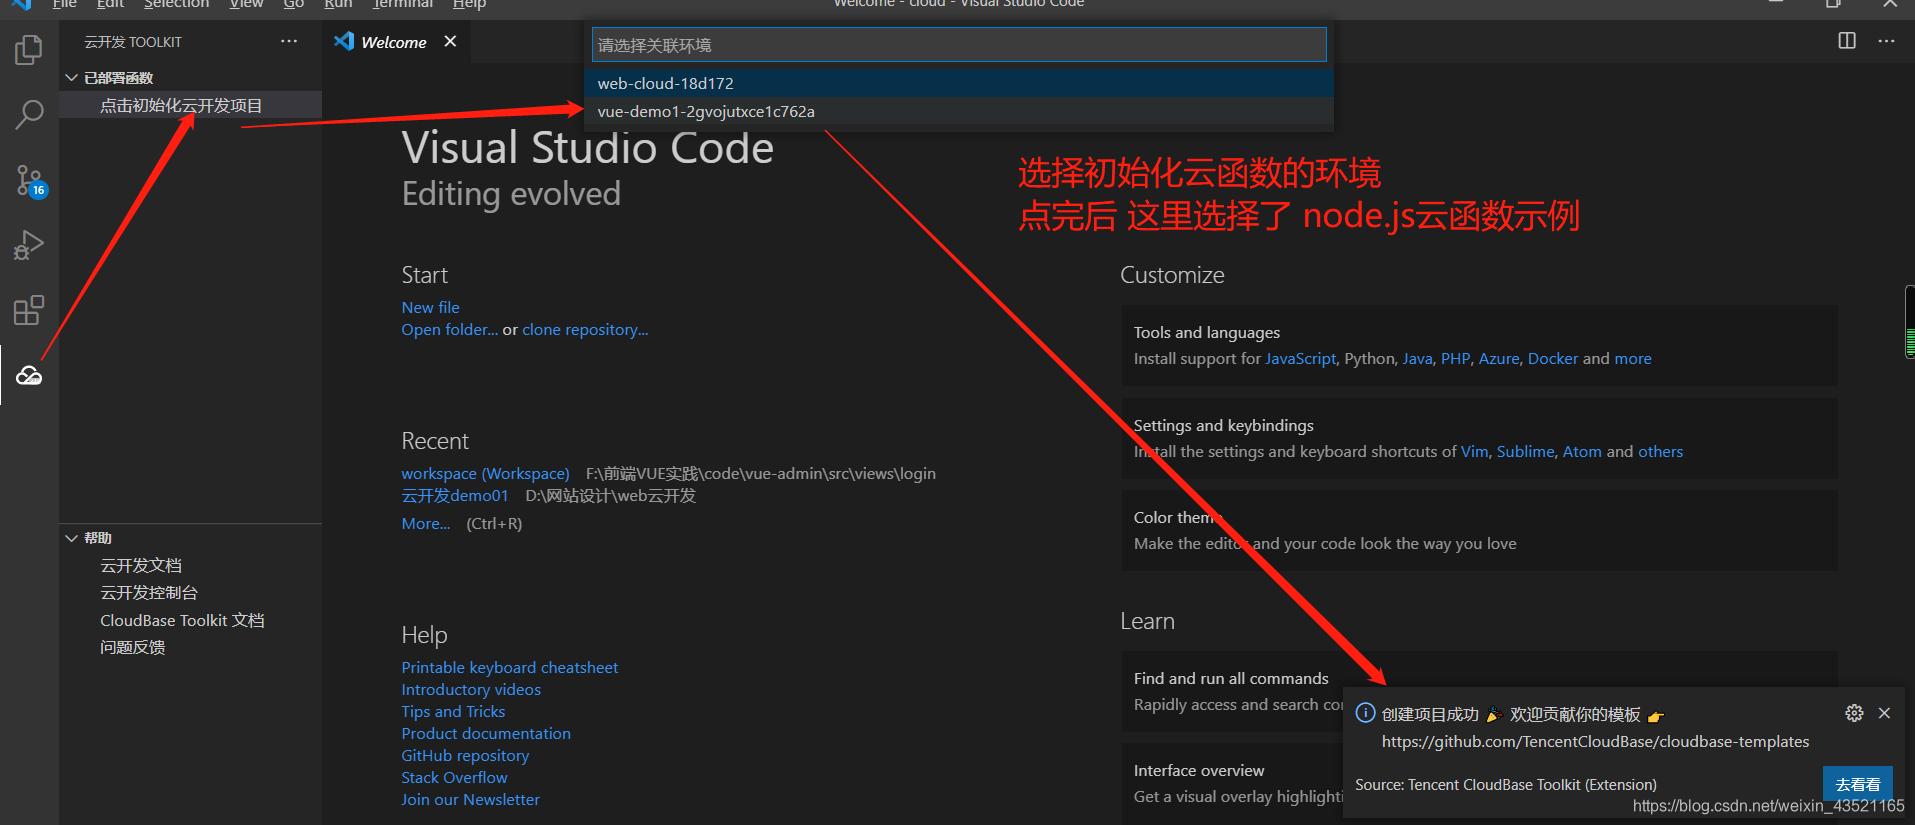Click the Open folder... link
1915x825 pixels.
449,329
